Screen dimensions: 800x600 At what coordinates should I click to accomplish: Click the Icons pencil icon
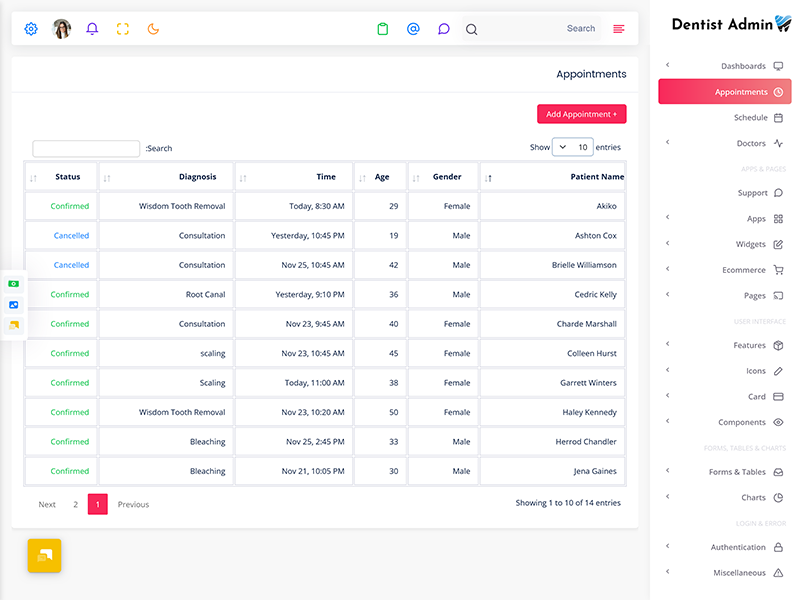tap(778, 371)
